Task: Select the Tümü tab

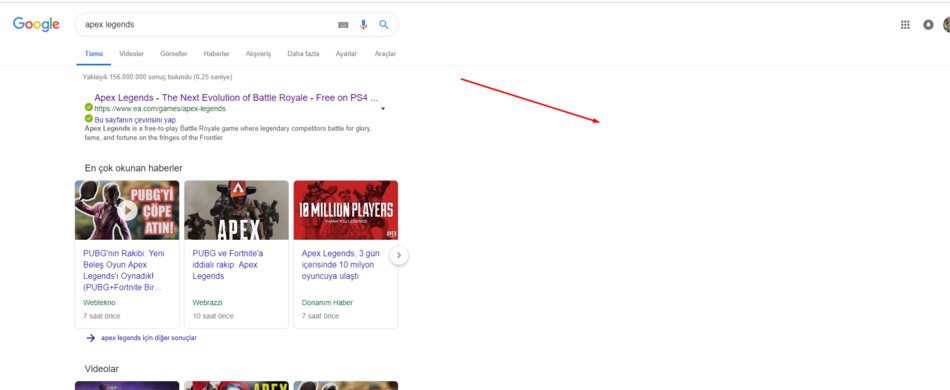Action: 93,54
